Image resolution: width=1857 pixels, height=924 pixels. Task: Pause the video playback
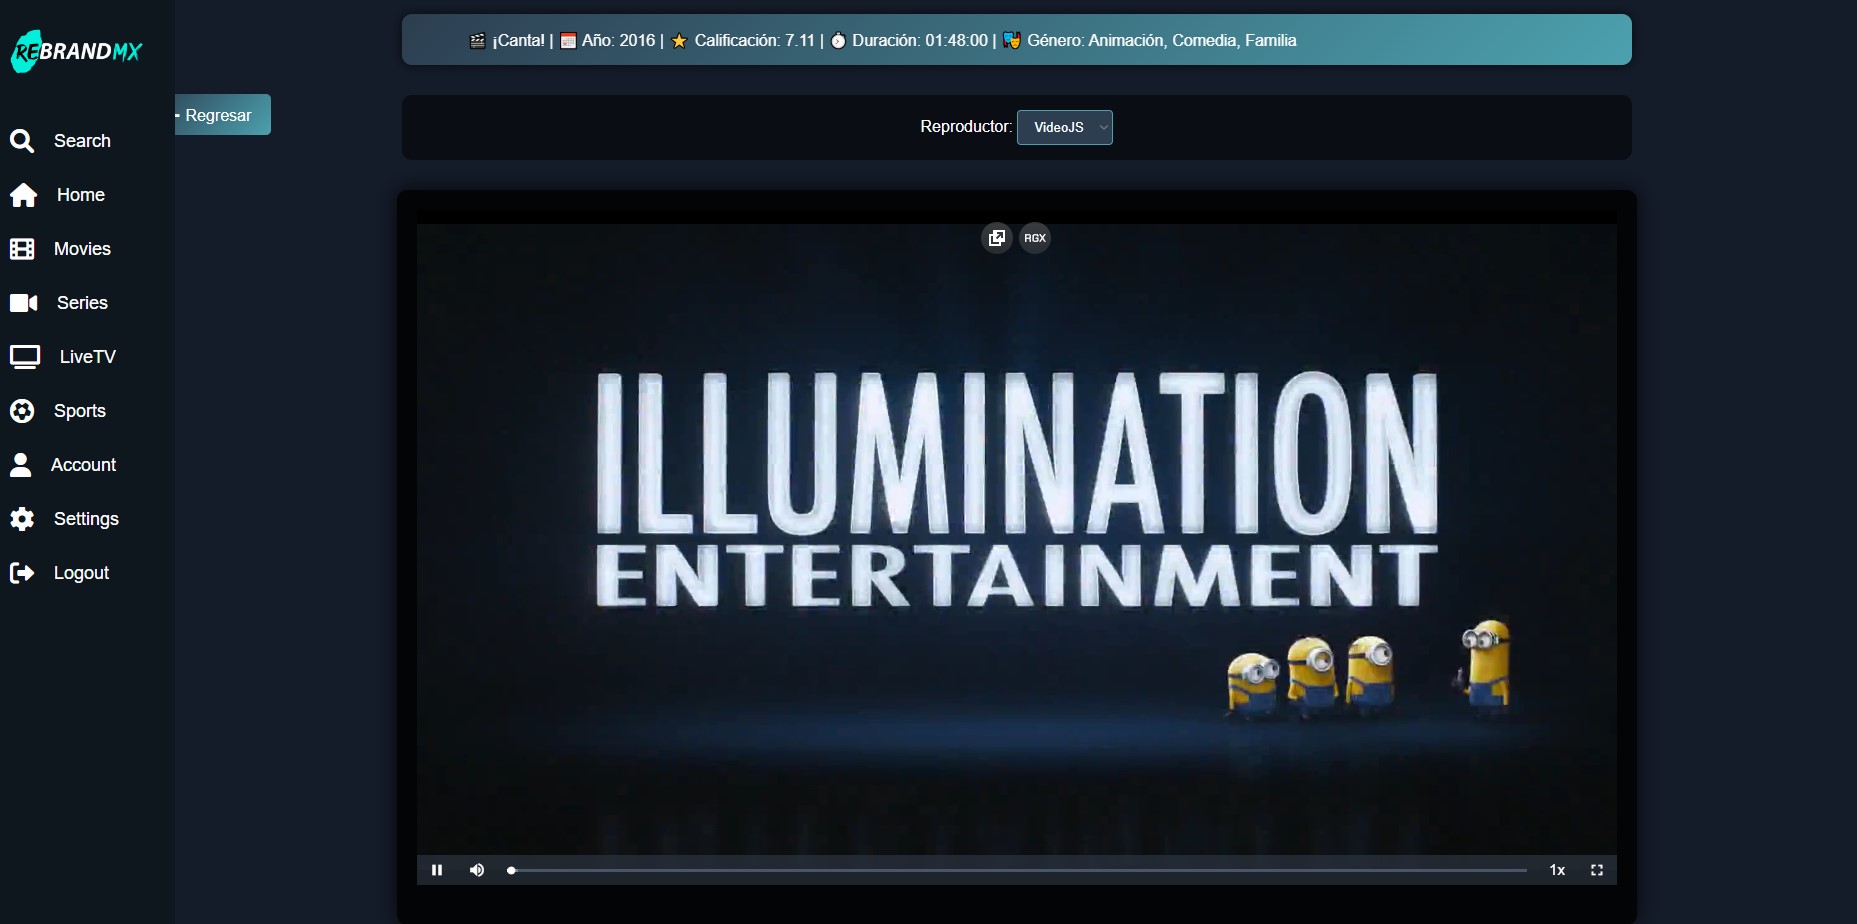click(437, 870)
